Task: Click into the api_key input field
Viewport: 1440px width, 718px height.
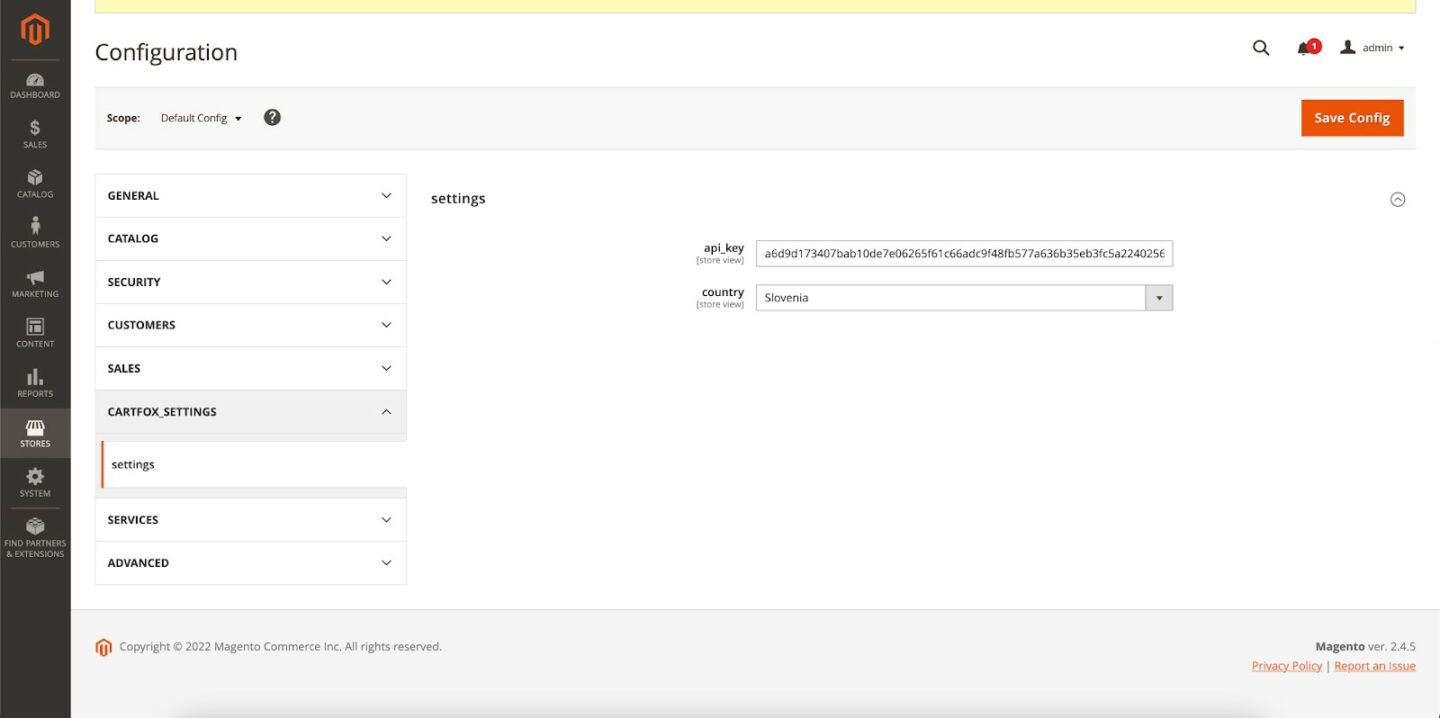Action: coord(963,254)
